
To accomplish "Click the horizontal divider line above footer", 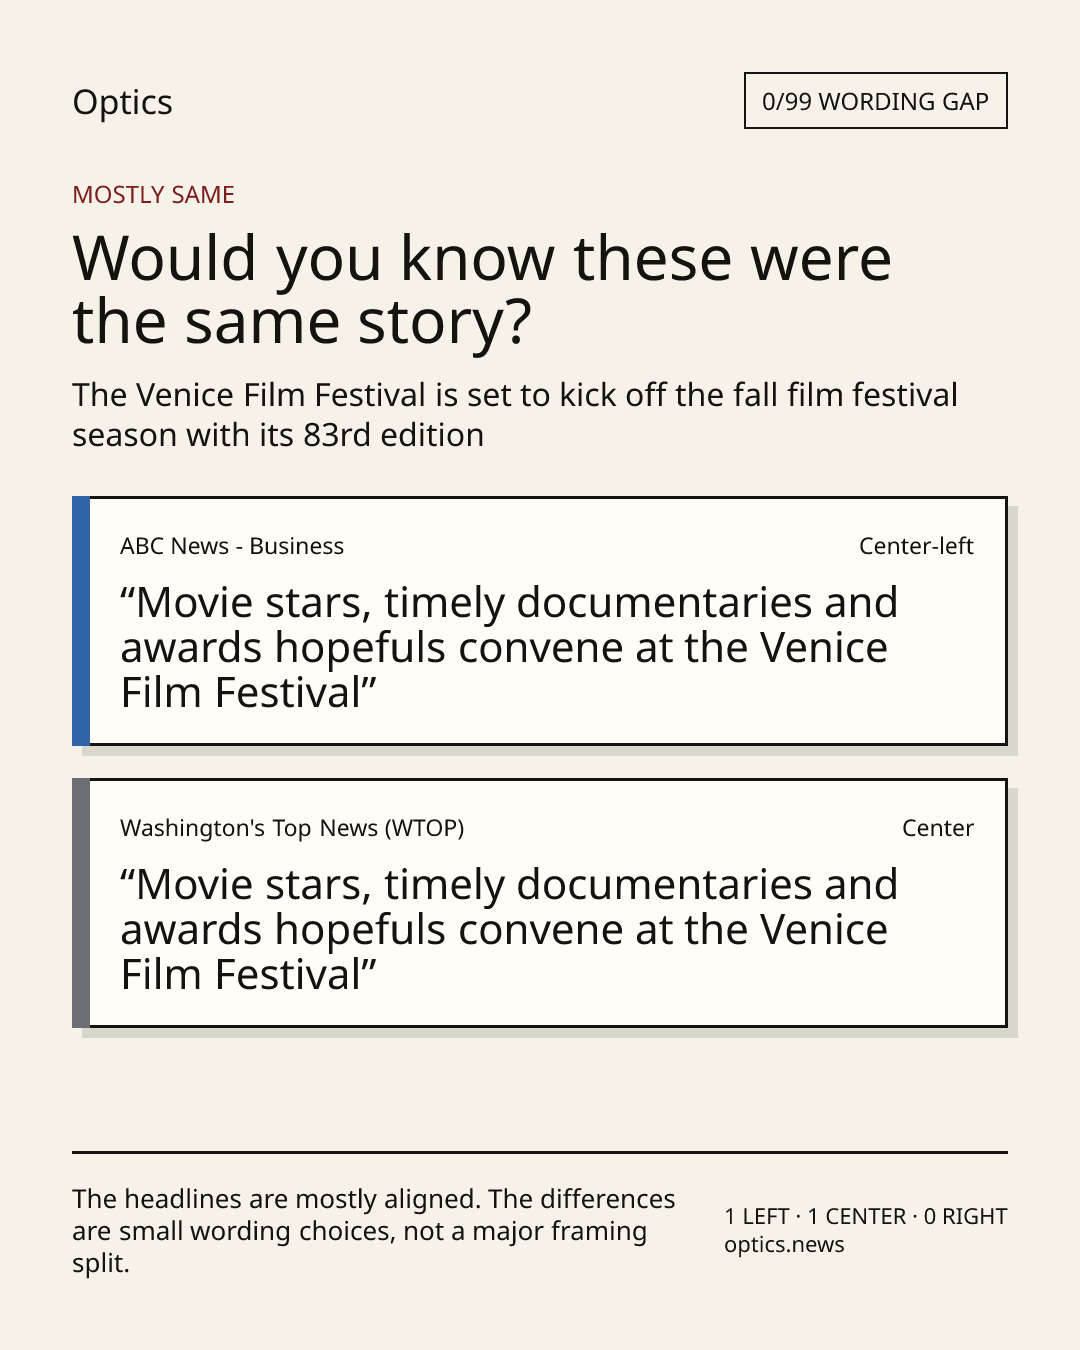I will coord(540,1152).
